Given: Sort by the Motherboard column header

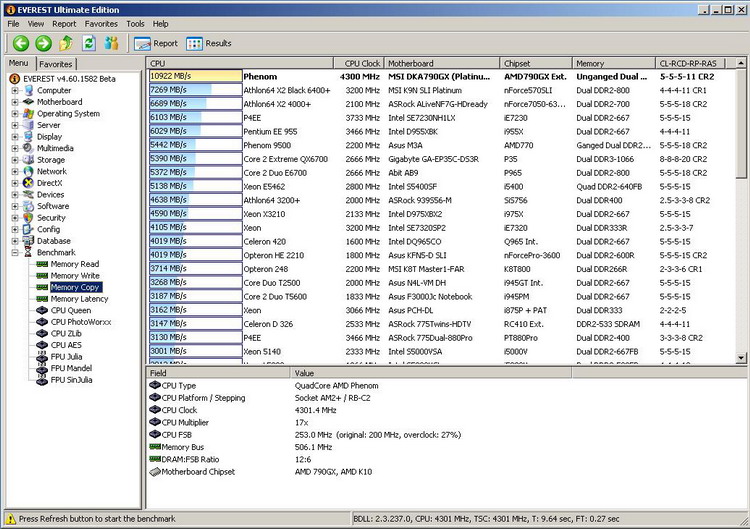Looking at the screenshot, I should [x=441, y=63].
